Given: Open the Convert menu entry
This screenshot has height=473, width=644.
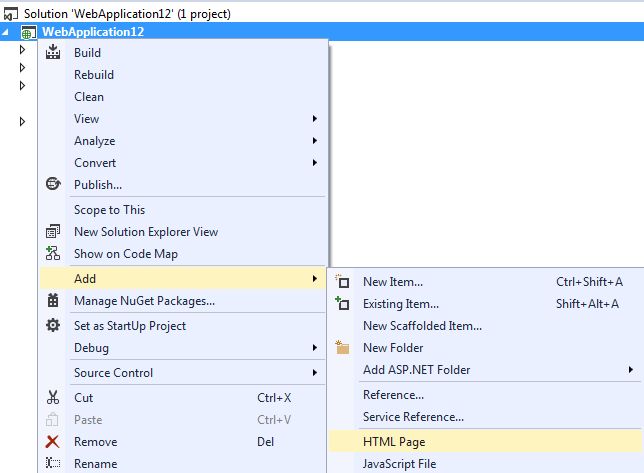Looking at the screenshot, I should [x=184, y=163].
